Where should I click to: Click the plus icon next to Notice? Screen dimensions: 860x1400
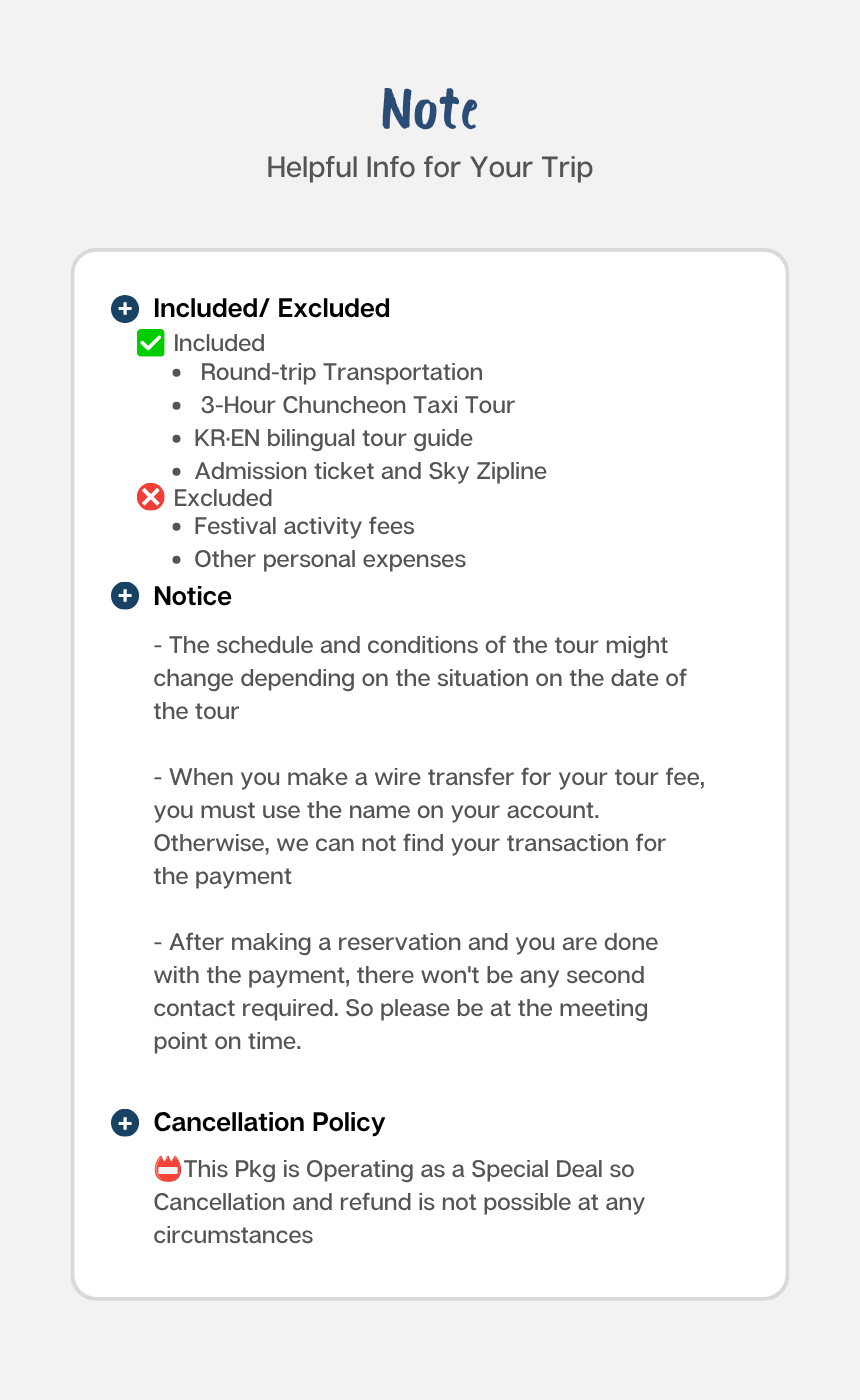[124, 596]
